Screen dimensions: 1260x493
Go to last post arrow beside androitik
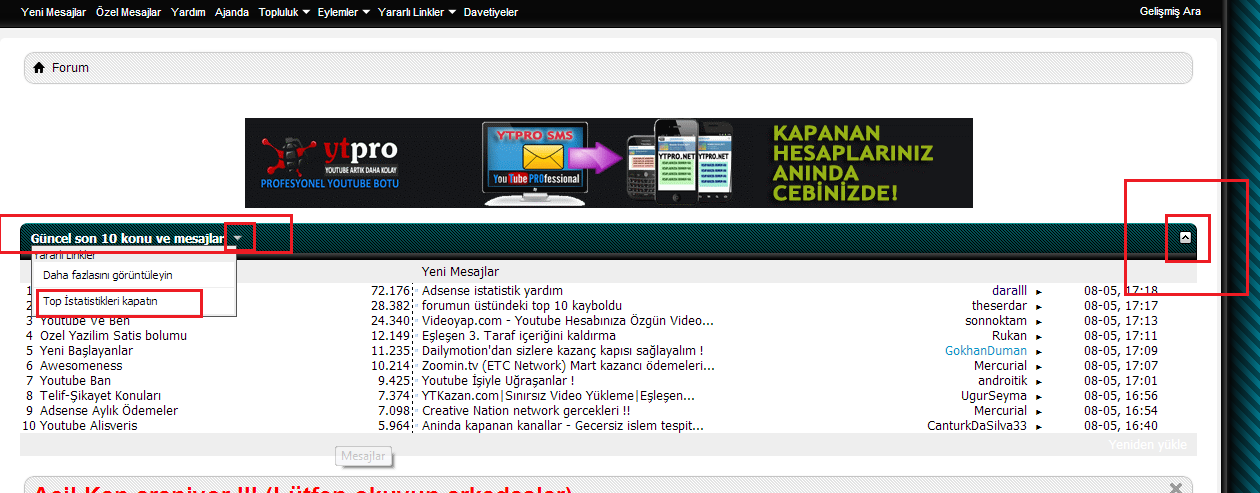click(1038, 382)
